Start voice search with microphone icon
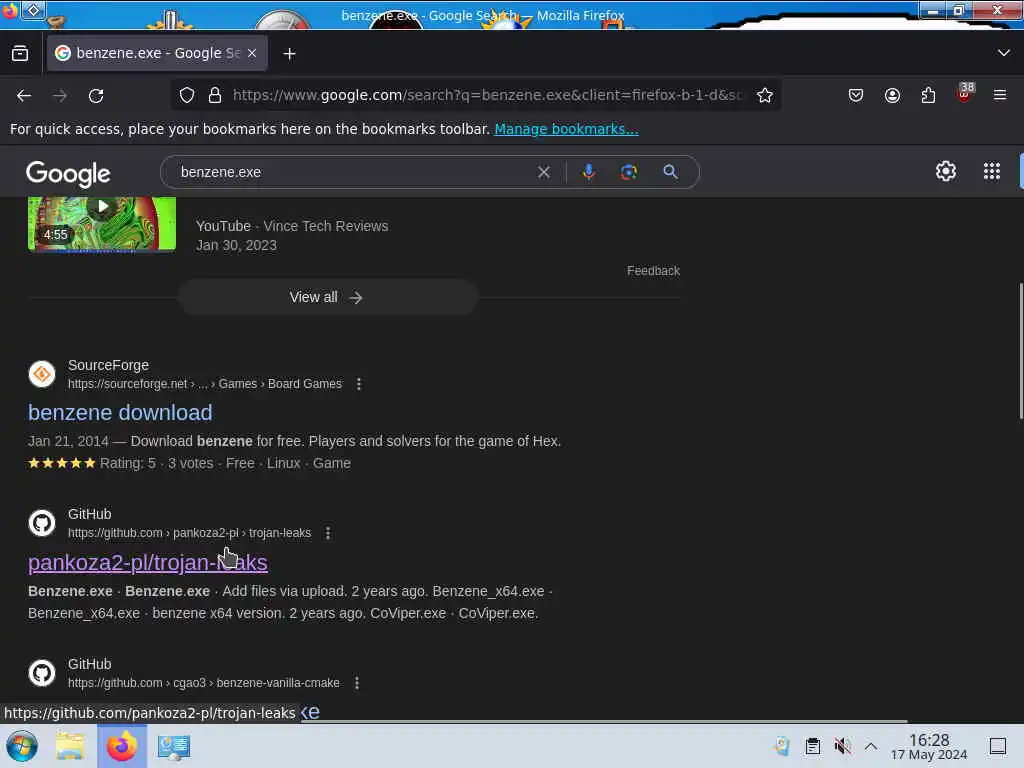 tap(588, 172)
